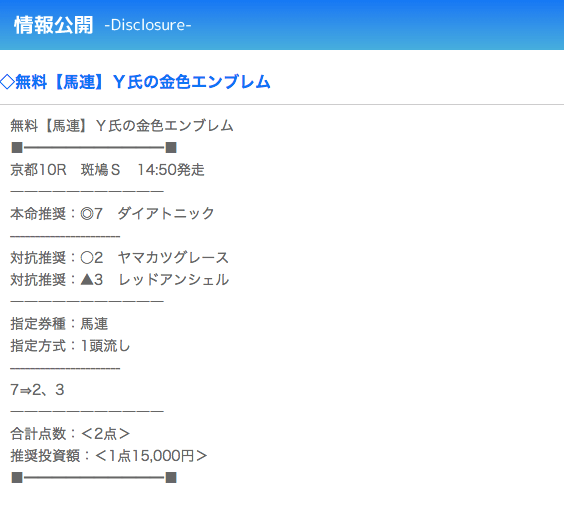Screen dimensions: 564x519
Task: Open the blue 無料【馬連】Y氏の金色エンブレム heading link
Action: click(x=135, y=82)
